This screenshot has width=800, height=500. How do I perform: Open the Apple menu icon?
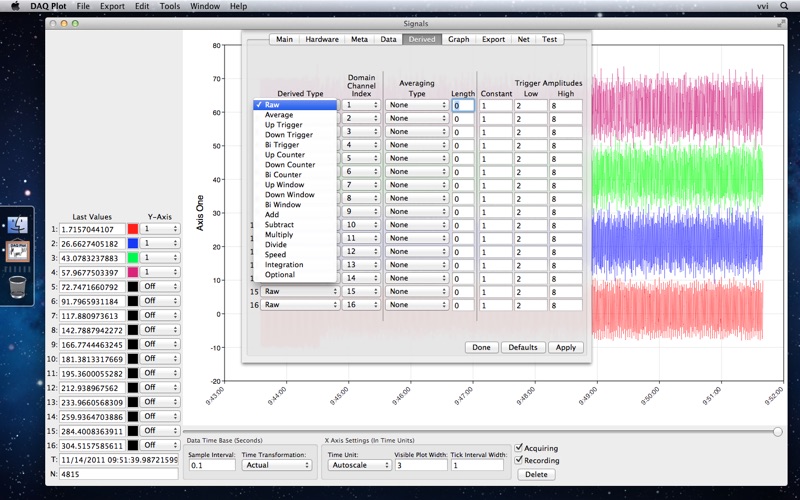[15, 6]
